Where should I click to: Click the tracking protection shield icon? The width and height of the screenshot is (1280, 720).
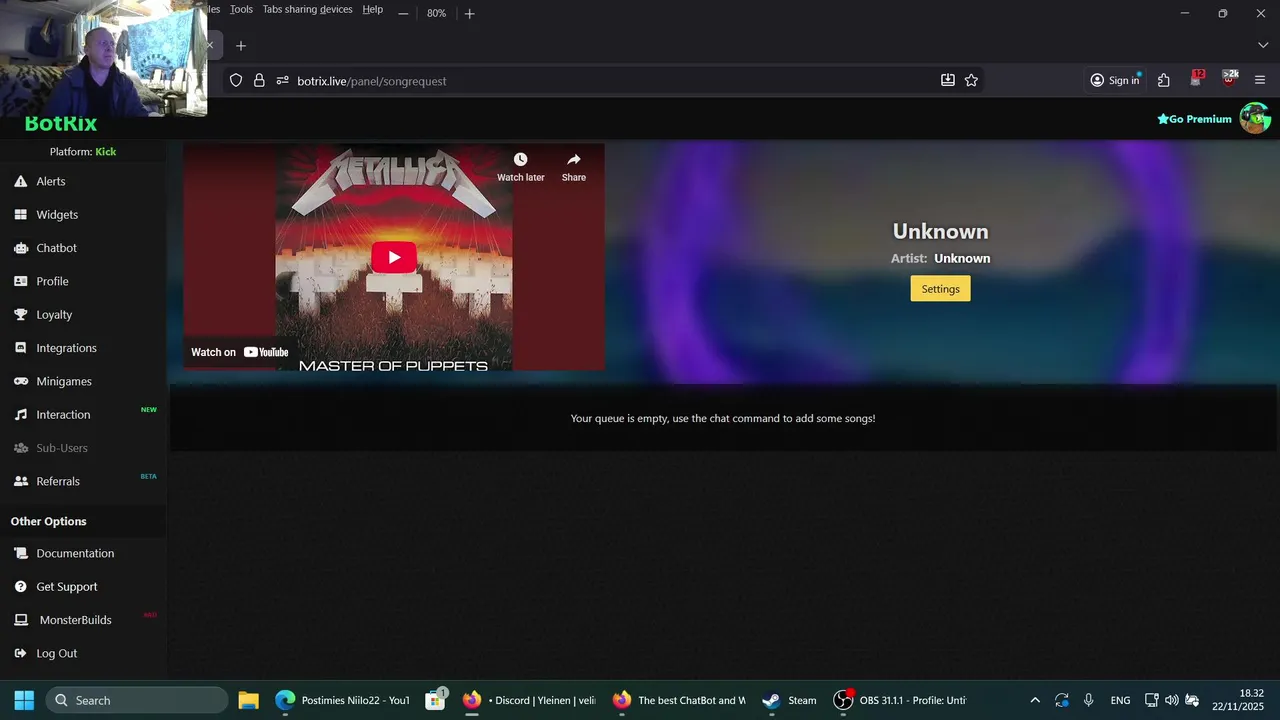(x=236, y=81)
